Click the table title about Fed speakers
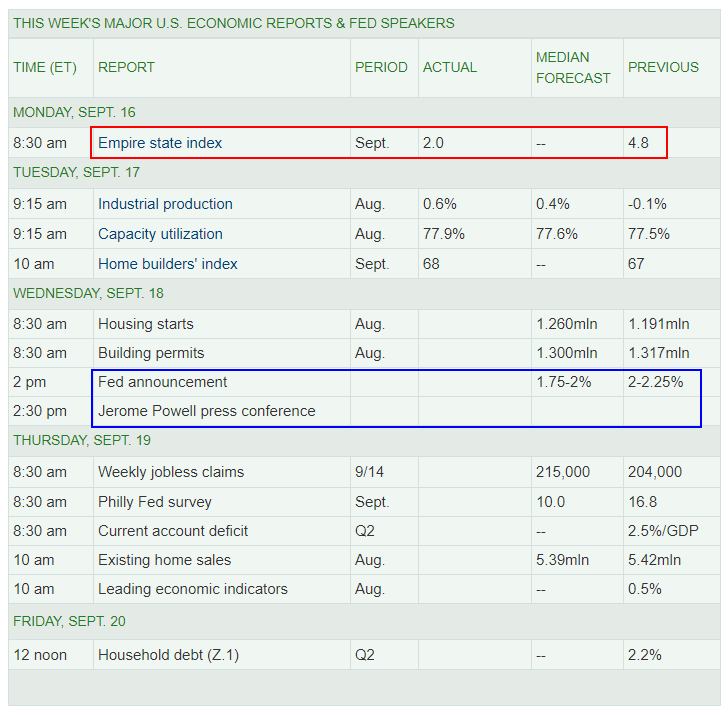Viewport: 728px width, 715px height. 234,23
